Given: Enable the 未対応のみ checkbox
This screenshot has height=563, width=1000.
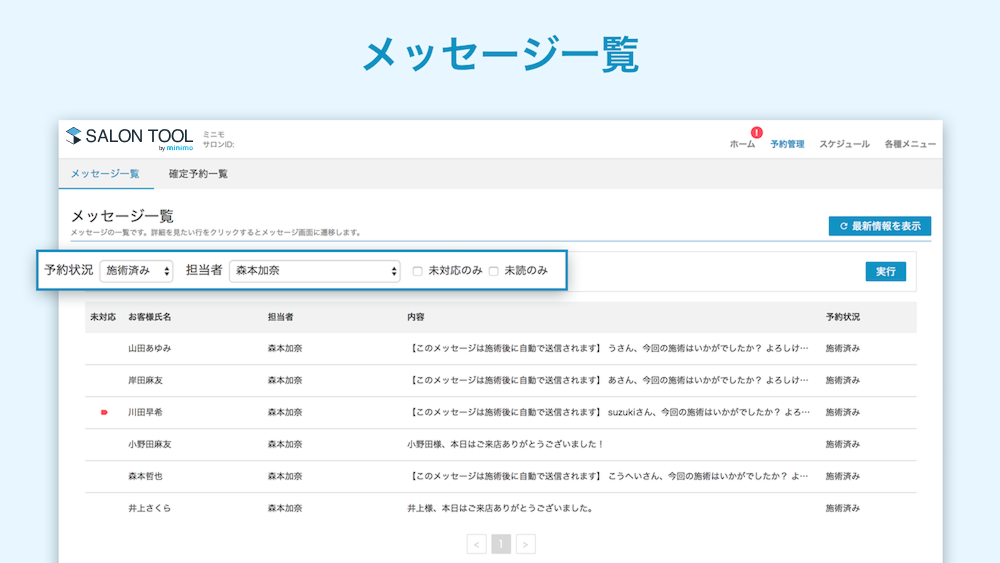Looking at the screenshot, I should point(418,271).
